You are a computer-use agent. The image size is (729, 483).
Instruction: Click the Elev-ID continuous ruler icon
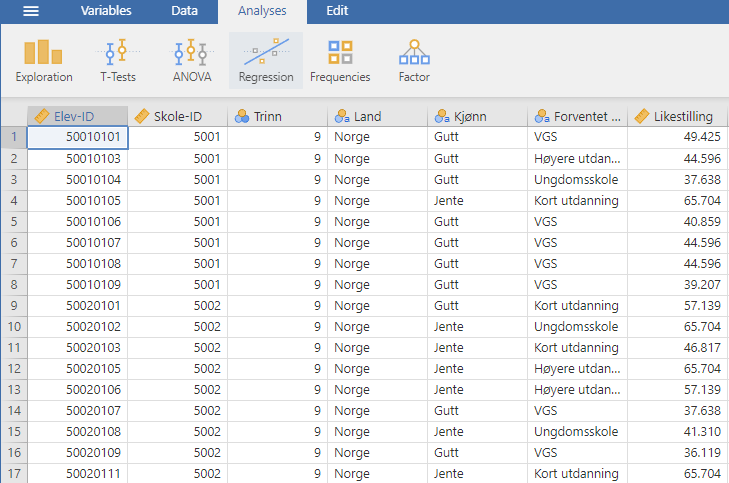[42, 116]
